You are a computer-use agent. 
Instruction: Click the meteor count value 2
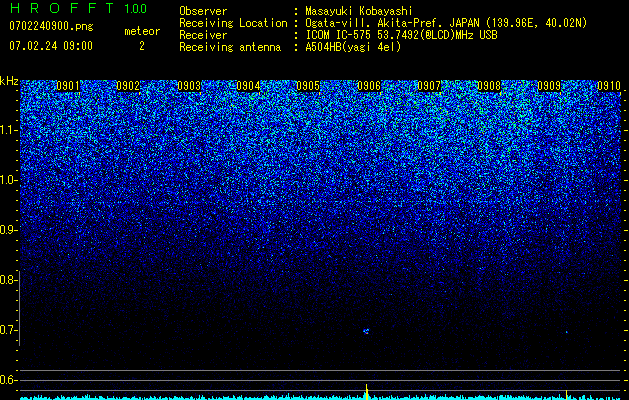[x=142, y=46]
